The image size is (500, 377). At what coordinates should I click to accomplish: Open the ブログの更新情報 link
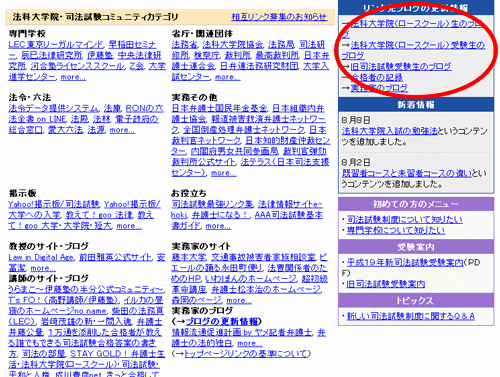pos(222,321)
